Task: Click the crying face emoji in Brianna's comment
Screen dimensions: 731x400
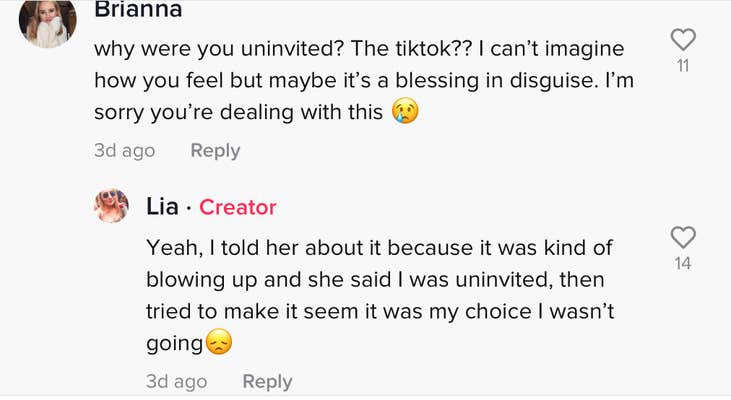Action: [x=405, y=111]
